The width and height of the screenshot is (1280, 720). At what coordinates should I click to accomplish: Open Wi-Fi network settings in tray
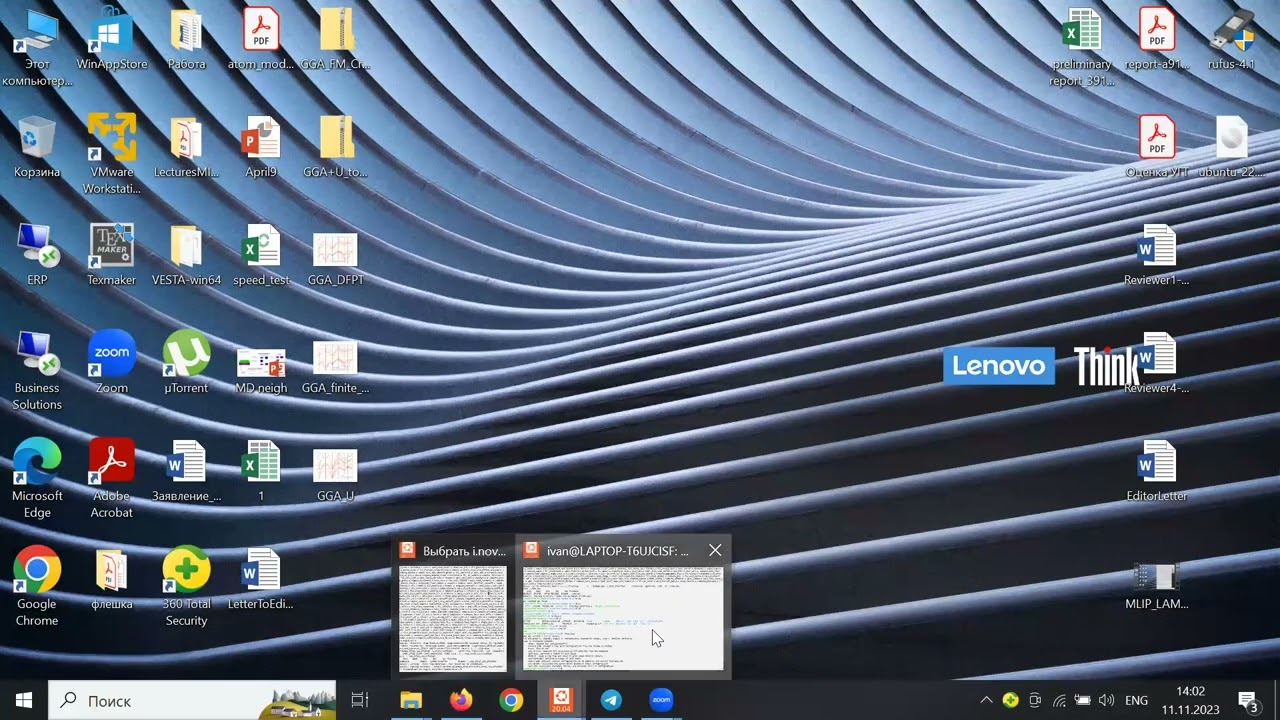[1059, 700]
